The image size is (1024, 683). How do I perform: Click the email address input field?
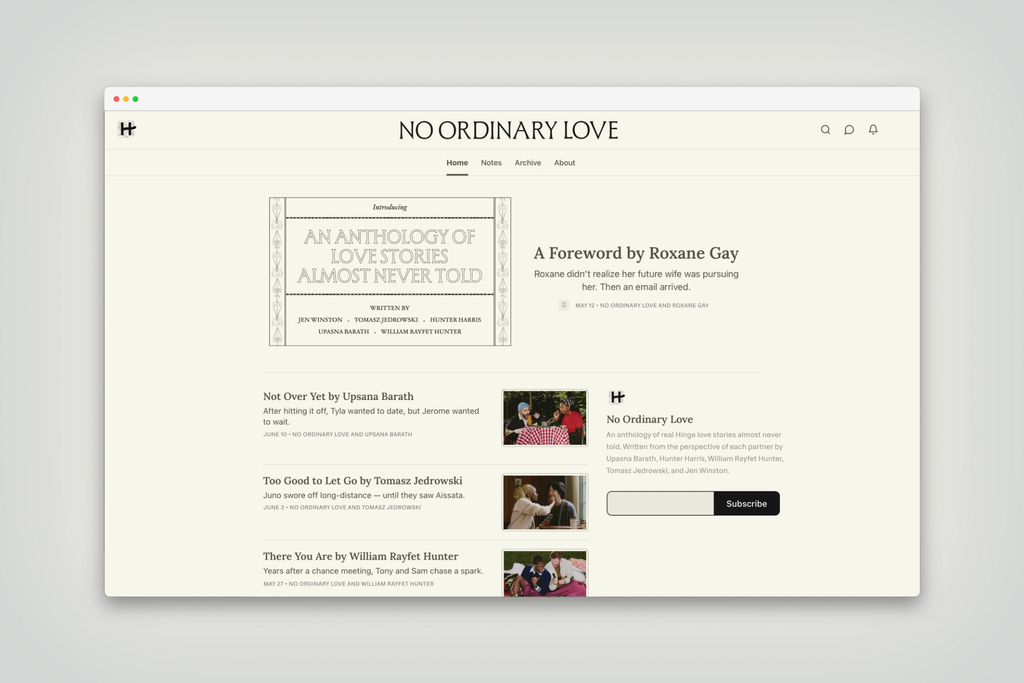click(660, 503)
